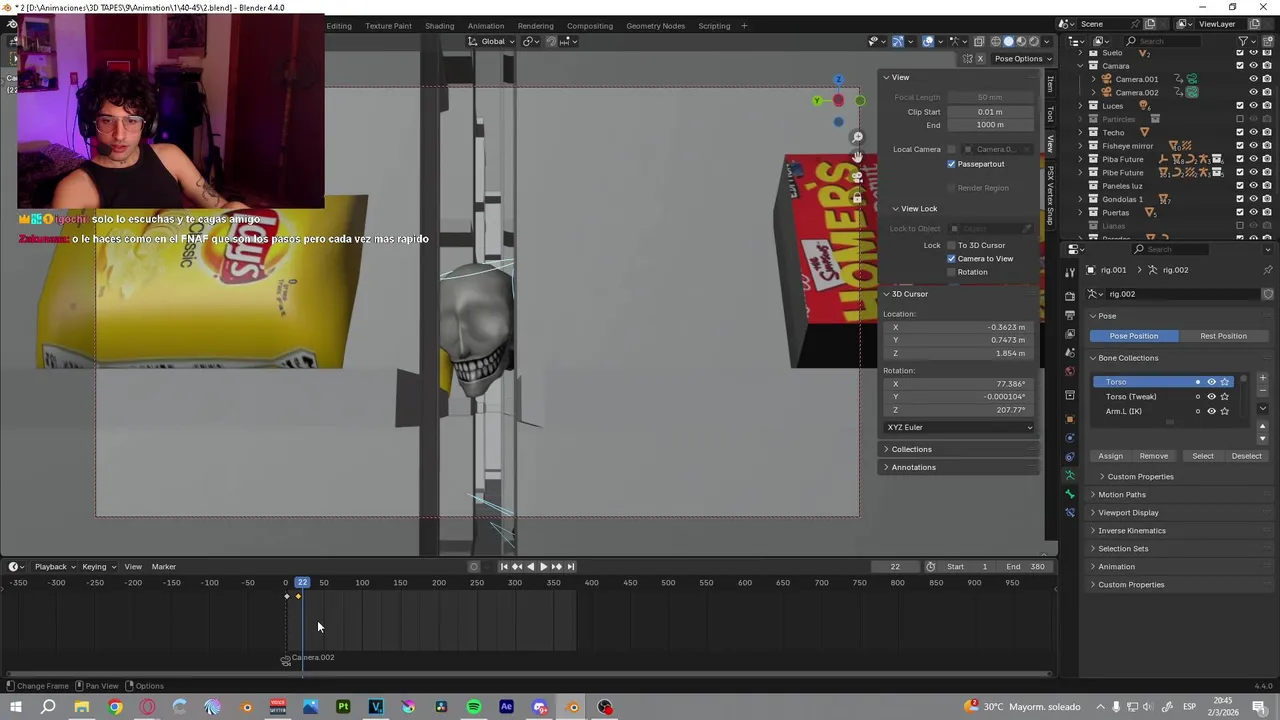Open the Keying menu in timeline
Image resolution: width=1280 pixels, height=720 pixels.
pos(98,567)
